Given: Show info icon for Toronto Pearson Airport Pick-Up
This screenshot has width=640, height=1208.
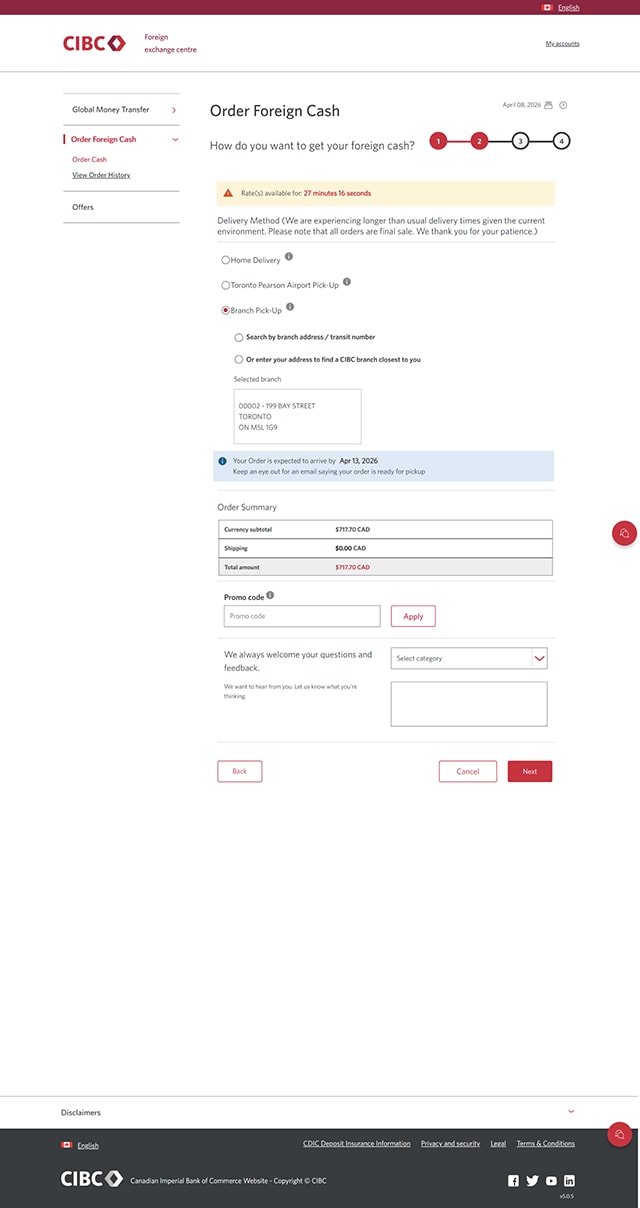Looking at the screenshot, I should pos(347,282).
